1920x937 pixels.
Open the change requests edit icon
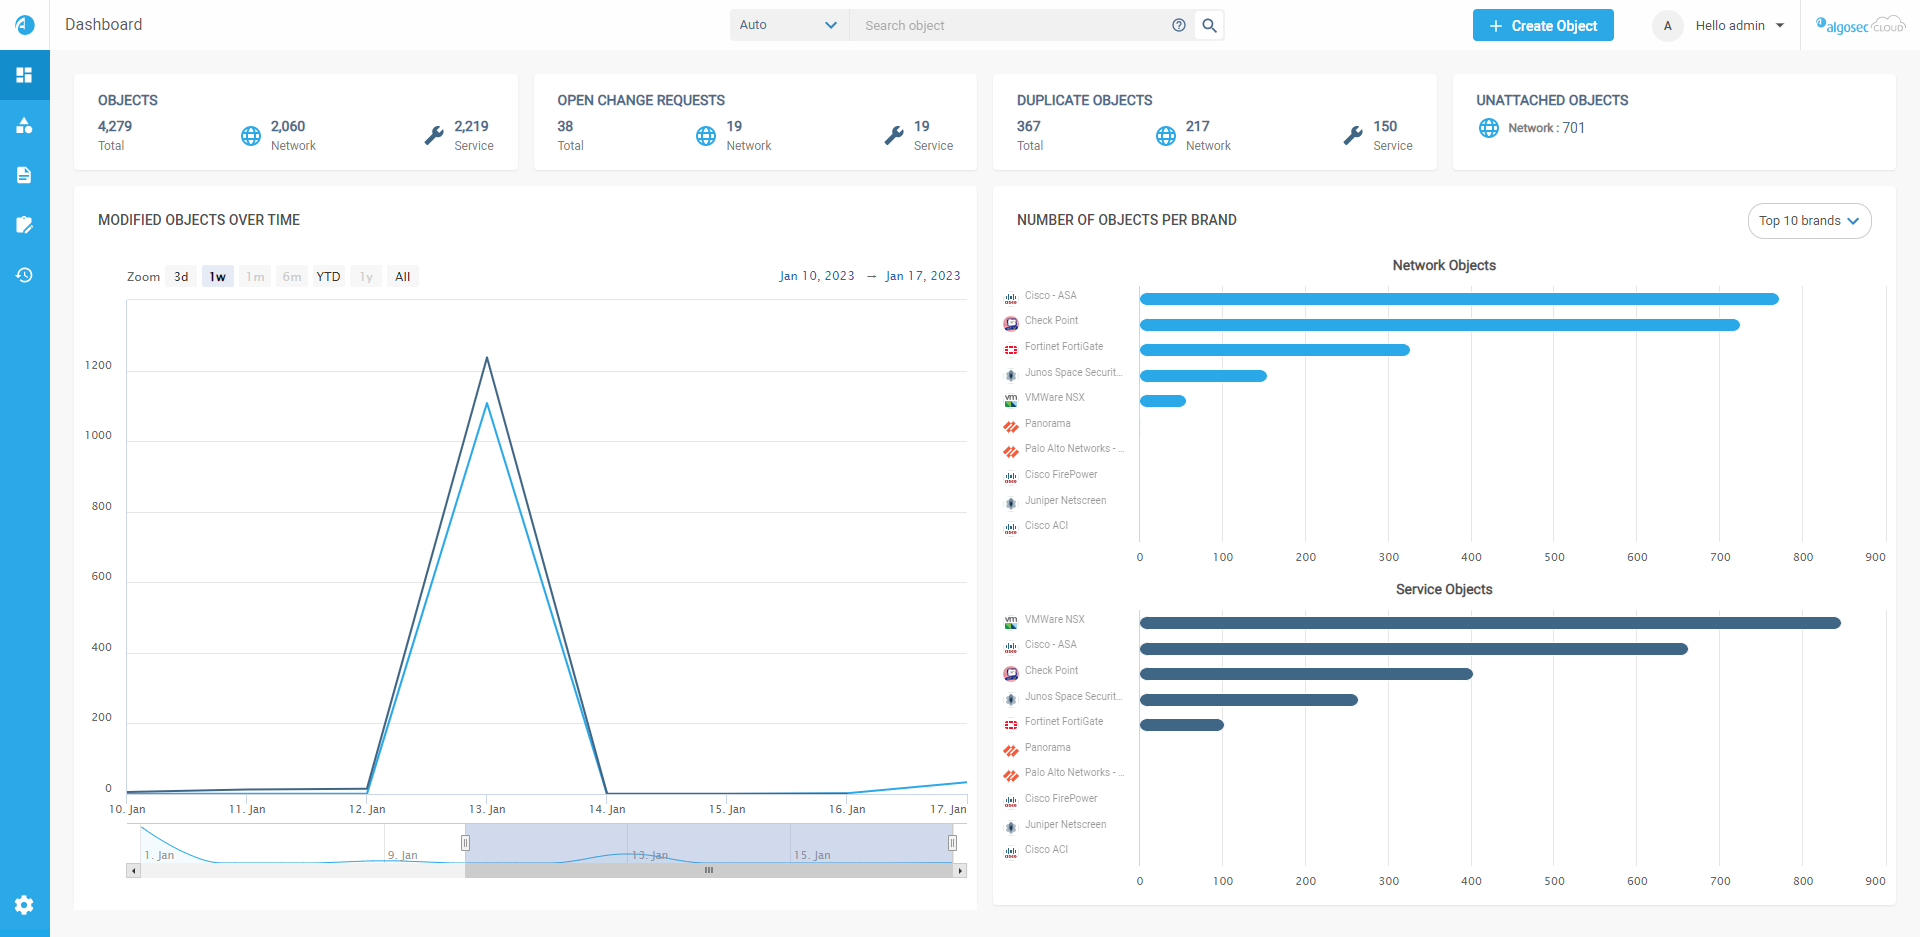click(x=24, y=225)
